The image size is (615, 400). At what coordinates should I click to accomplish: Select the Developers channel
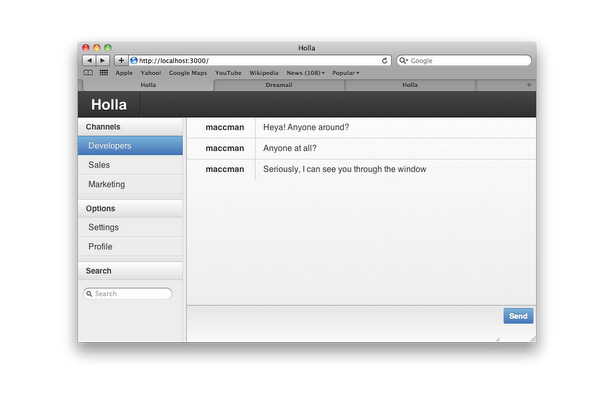(x=130, y=145)
